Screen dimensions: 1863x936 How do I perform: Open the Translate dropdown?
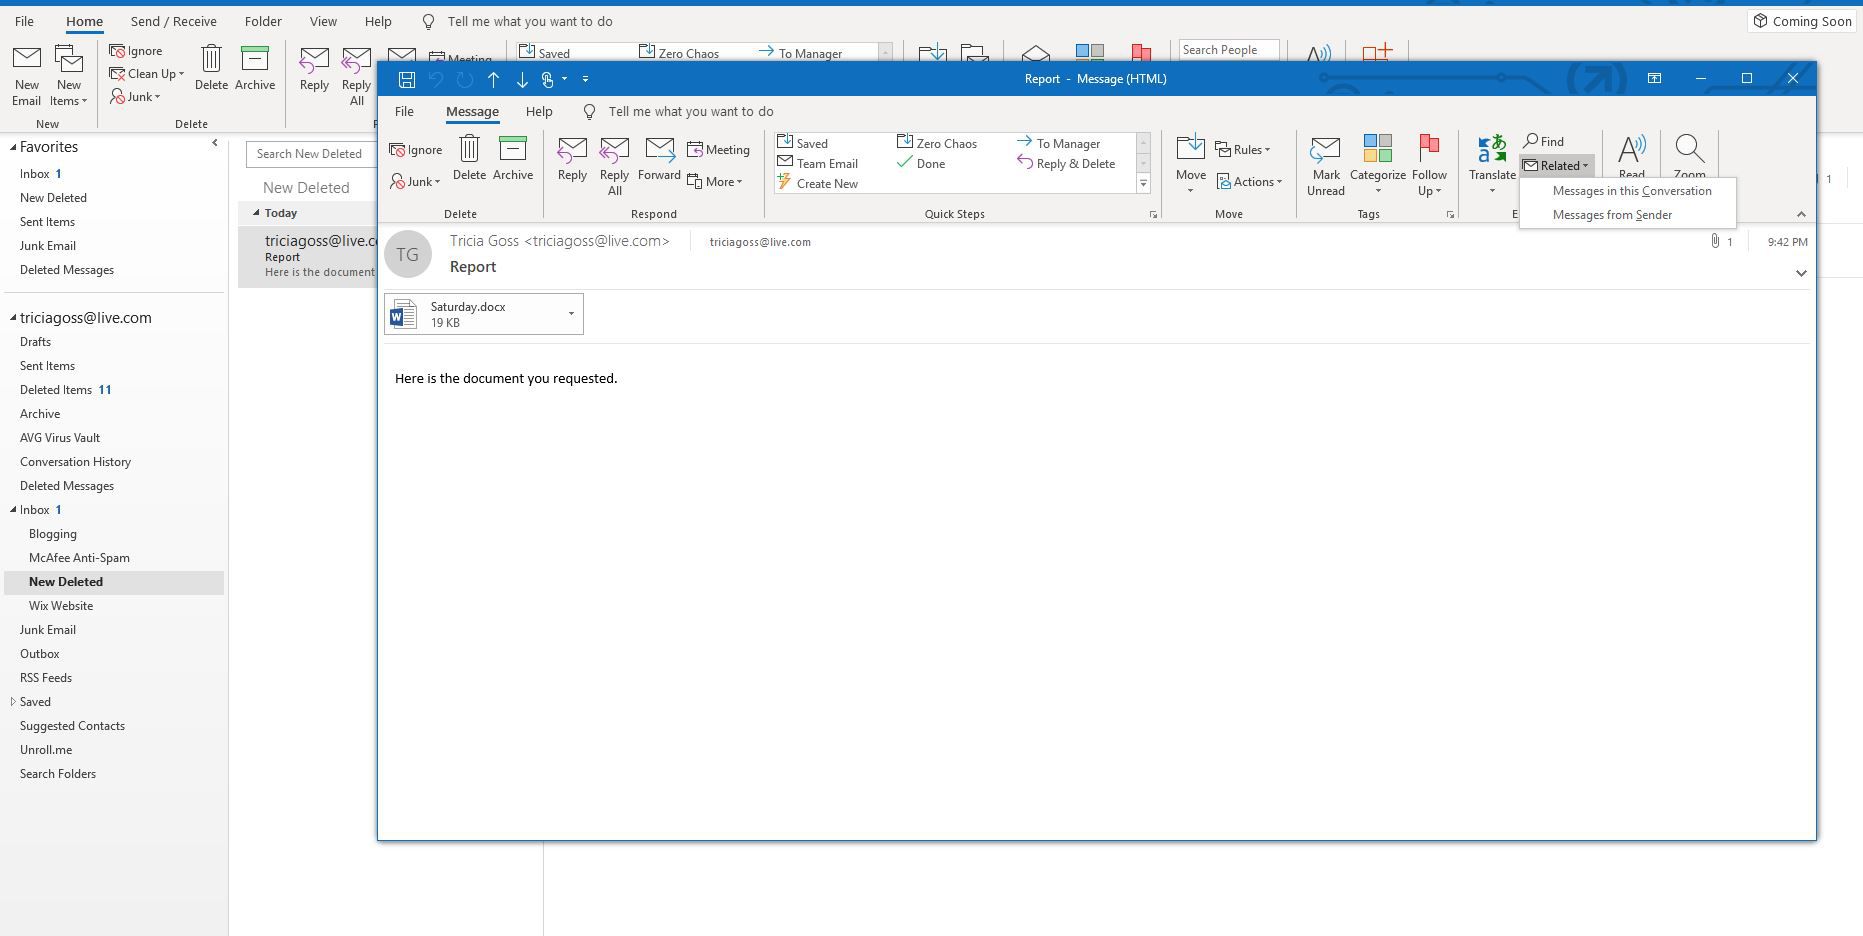pyautogui.click(x=1492, y=166)
